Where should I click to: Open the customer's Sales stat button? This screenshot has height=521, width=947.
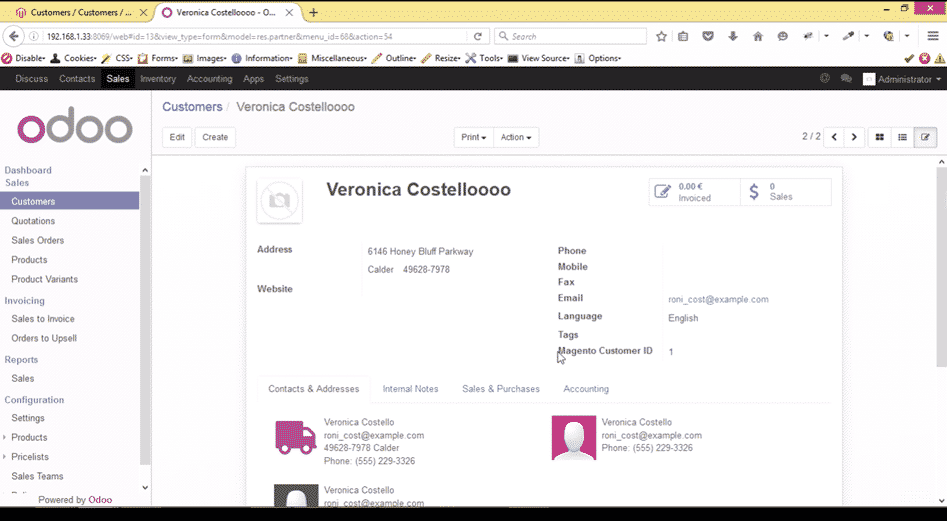(x=785, y=192)
